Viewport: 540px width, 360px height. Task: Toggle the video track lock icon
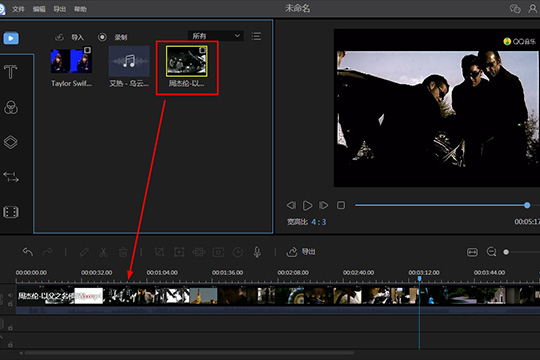coord(10,304)
